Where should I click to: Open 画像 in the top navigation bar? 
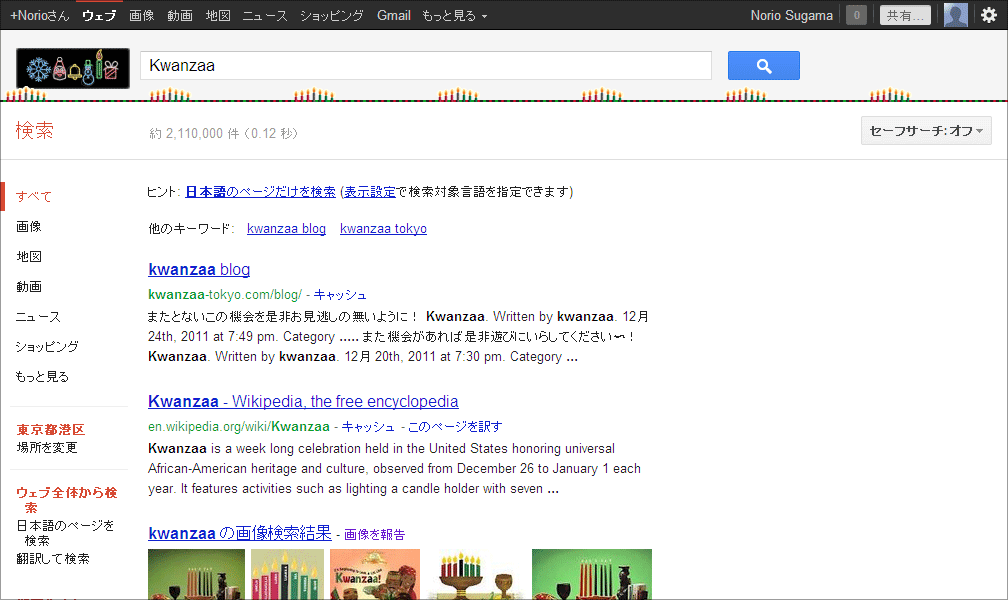[x=141, y=15]
